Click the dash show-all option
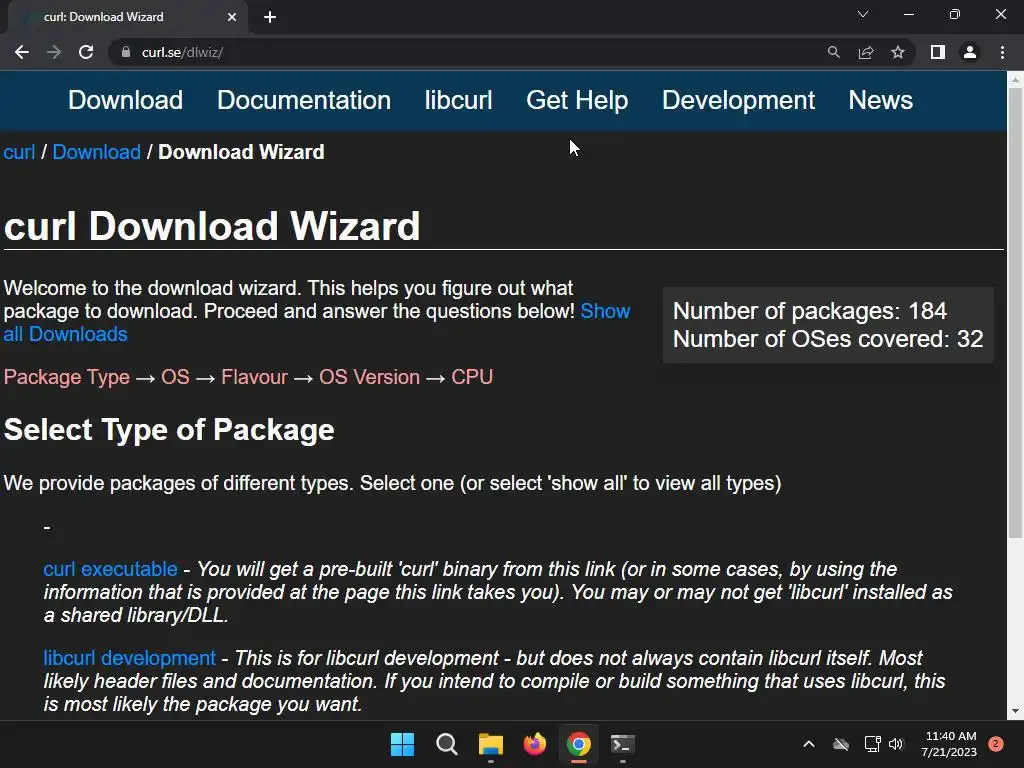The height and width of the screenshot is (768, 1024). click(47, 526)
